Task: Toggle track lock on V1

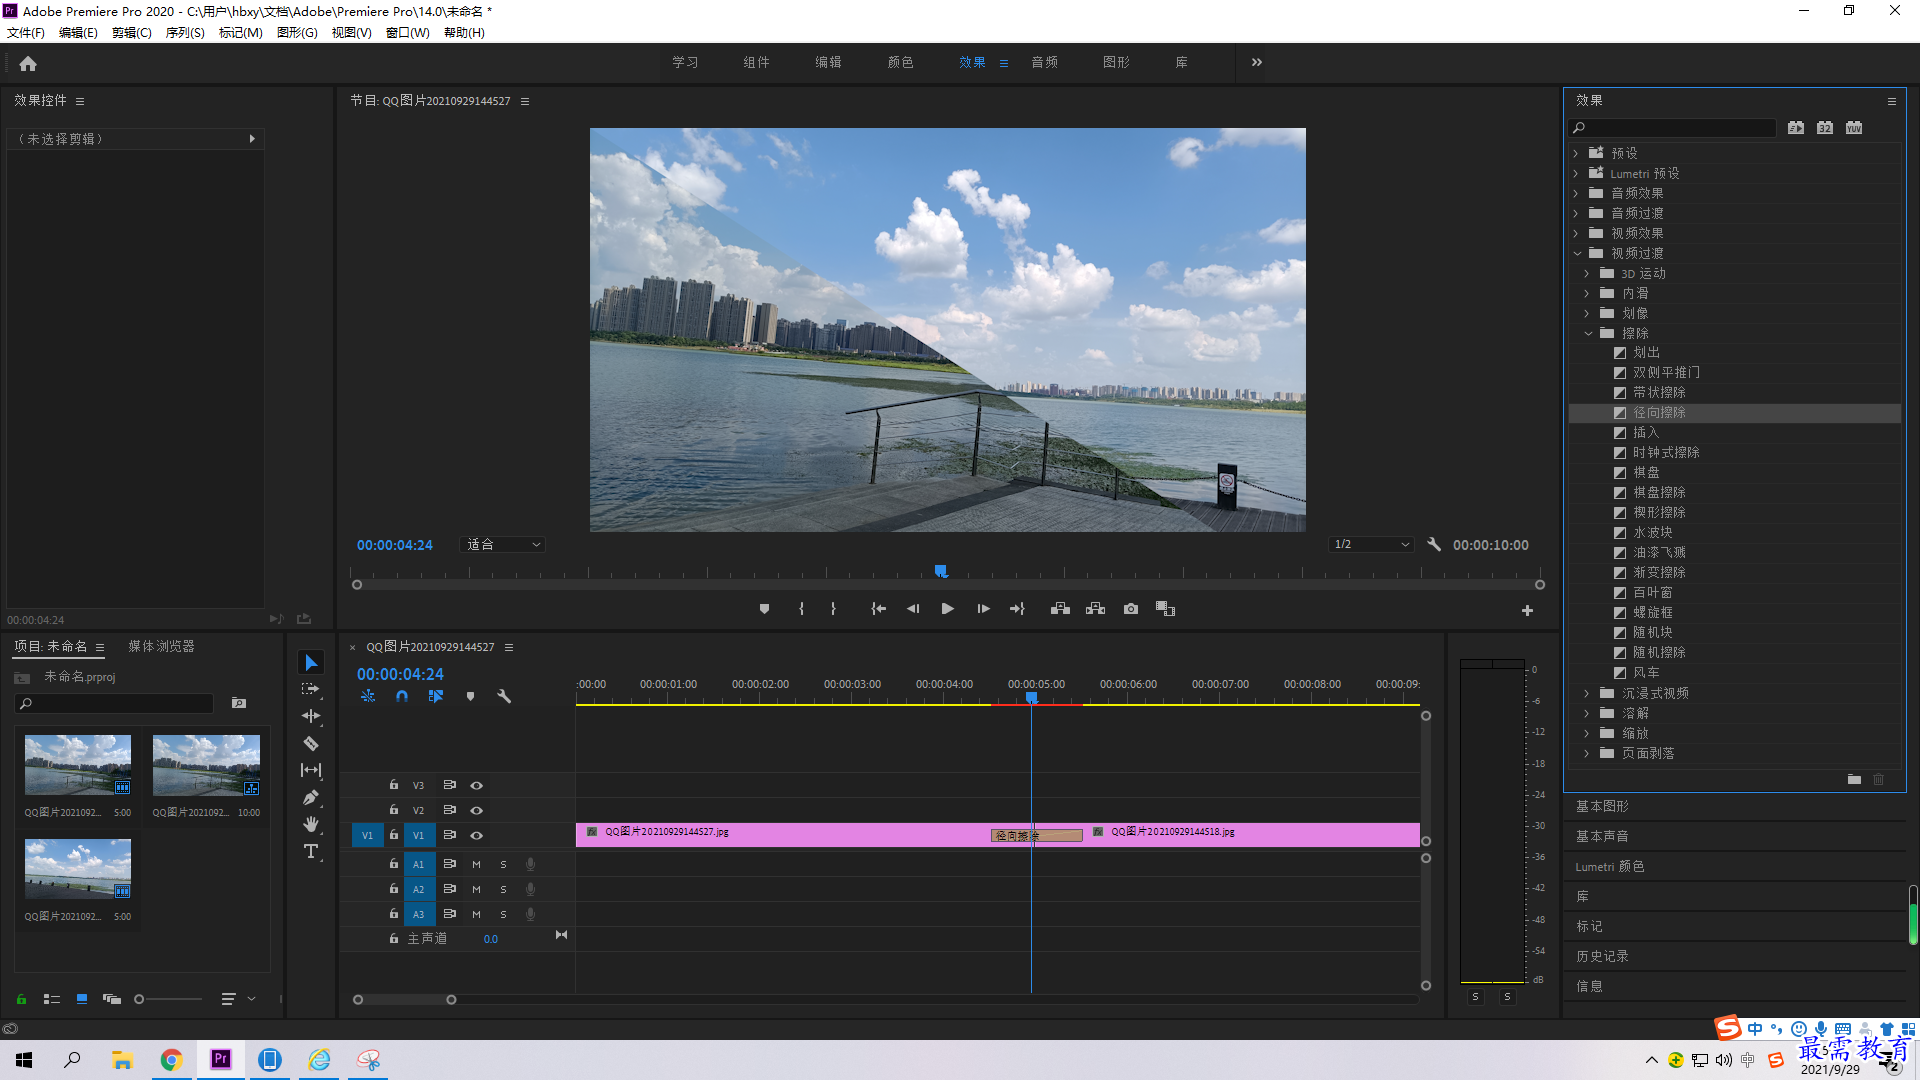Action: pyautogui.click(x=394, y=835)
